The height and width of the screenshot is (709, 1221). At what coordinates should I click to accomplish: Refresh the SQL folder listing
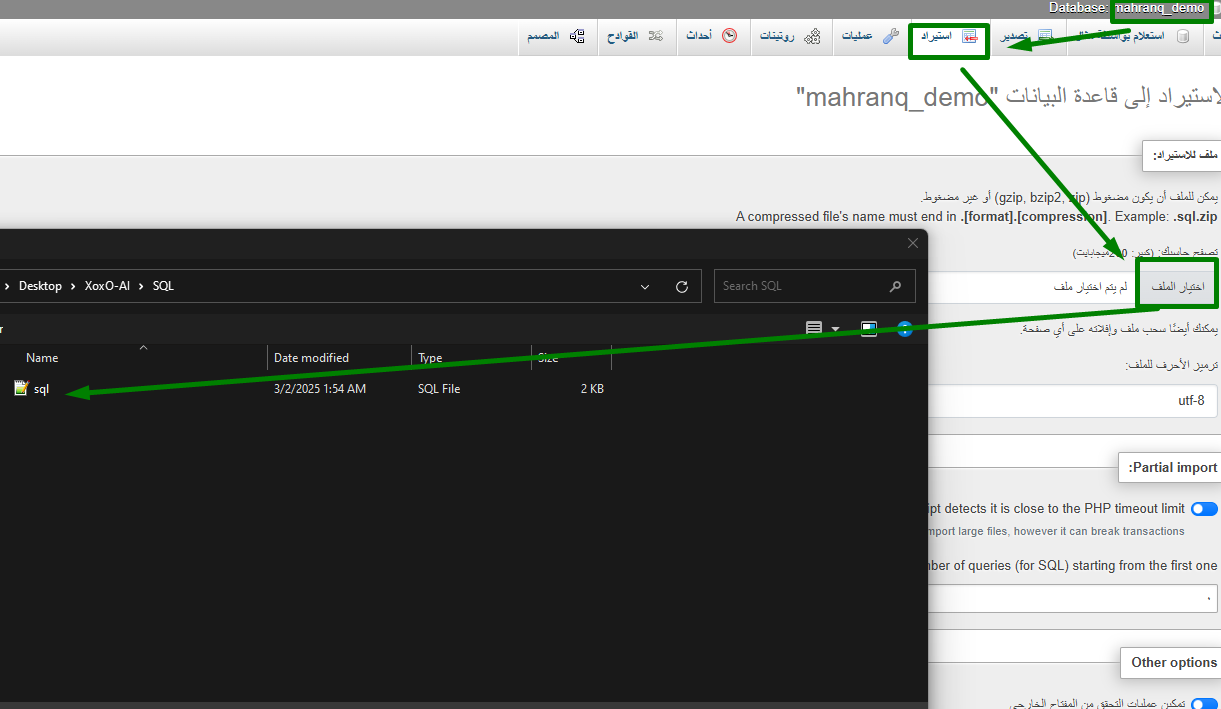[682, 286]
